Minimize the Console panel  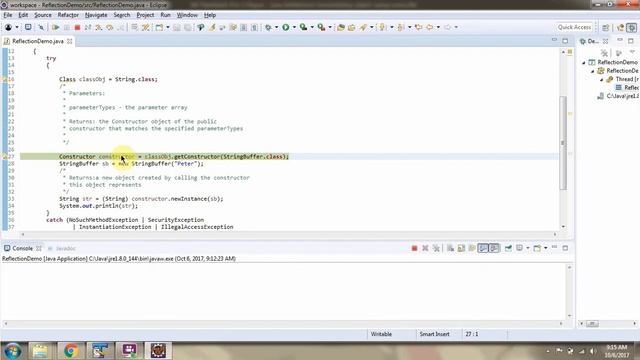554,248
